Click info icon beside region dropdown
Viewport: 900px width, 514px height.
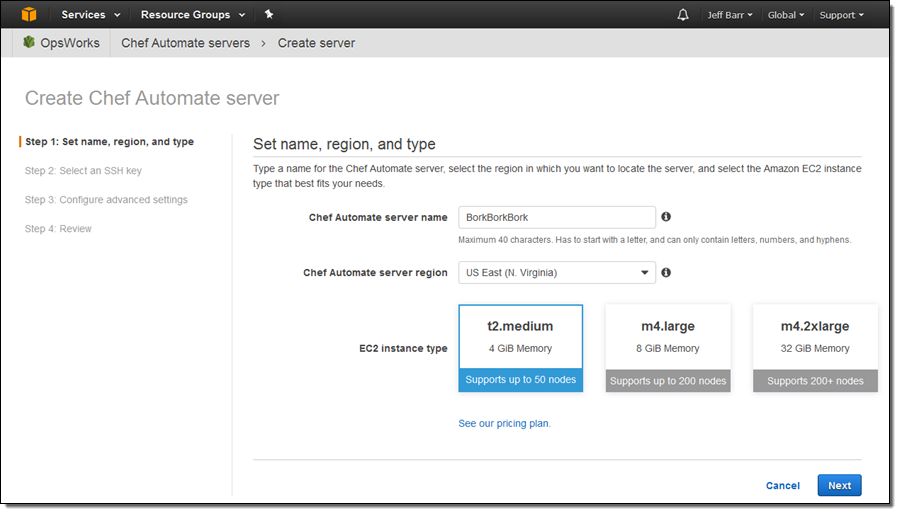[x=666, y=272]
